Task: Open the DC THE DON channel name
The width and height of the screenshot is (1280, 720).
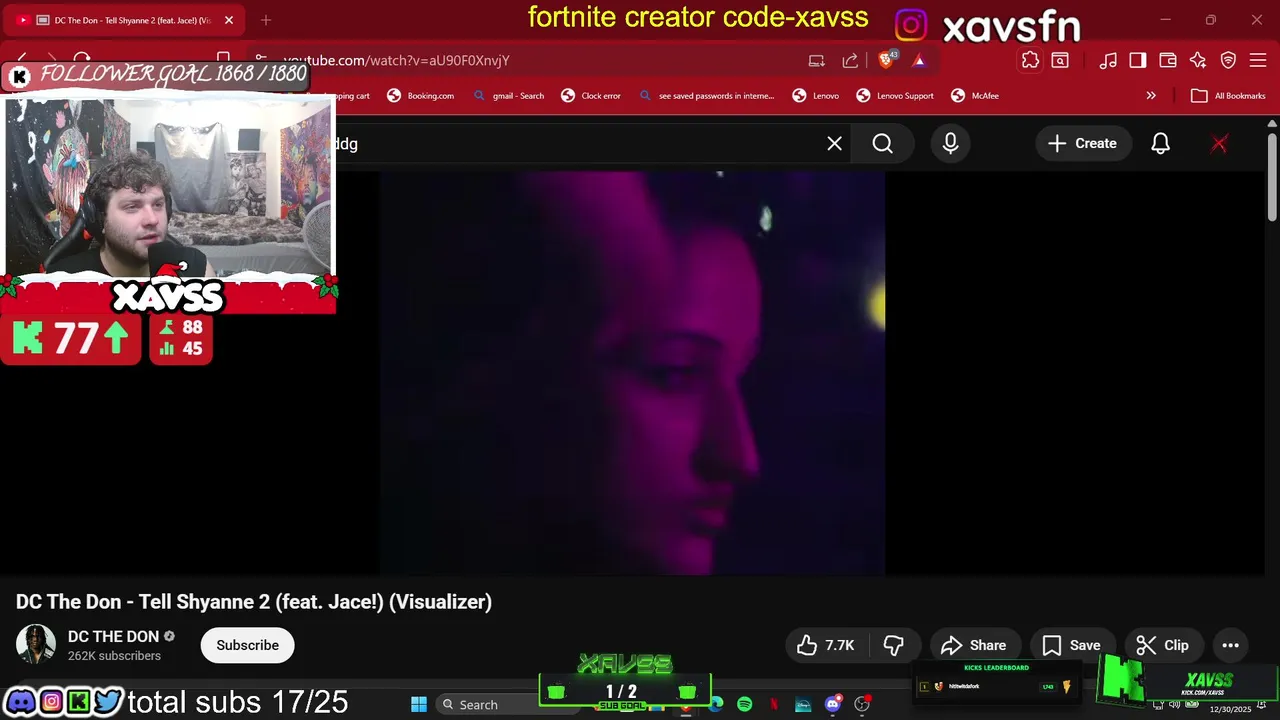Action: coord(113,637)
